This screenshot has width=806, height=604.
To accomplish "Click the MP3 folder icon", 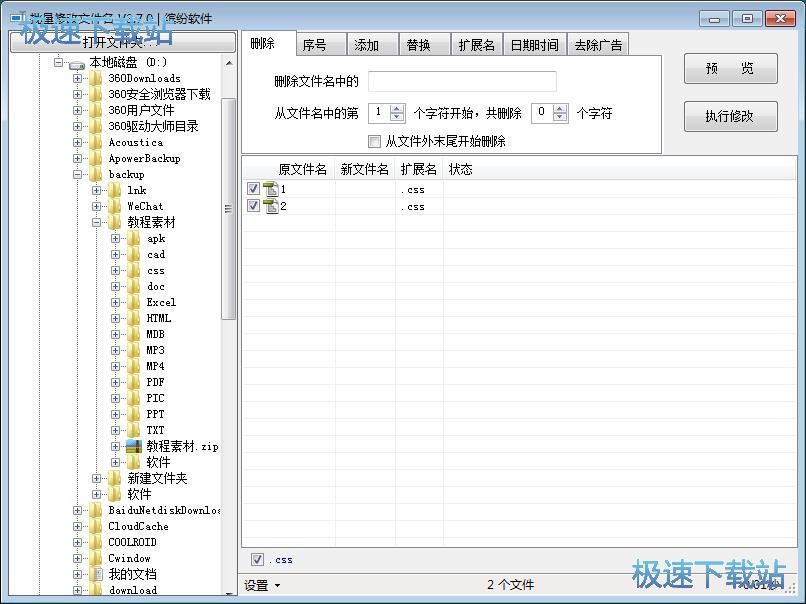I will point(134,350).
